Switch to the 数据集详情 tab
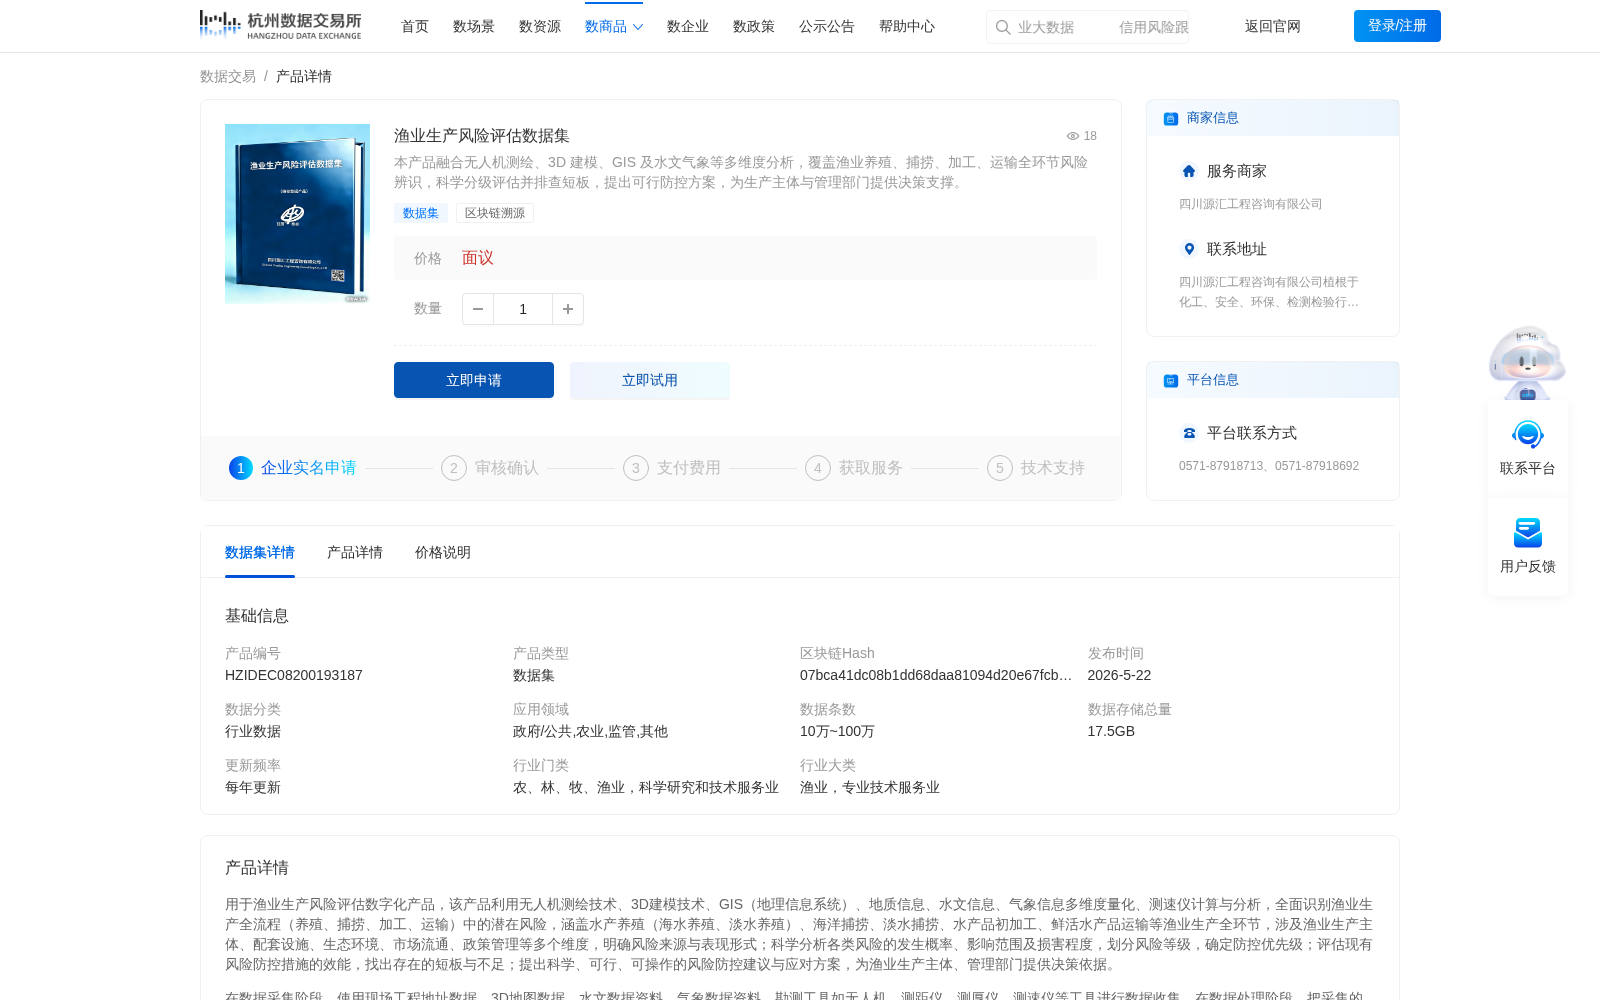Image resolution: width=1600 pixels, height=1000 pixels. tap(260, 552)
